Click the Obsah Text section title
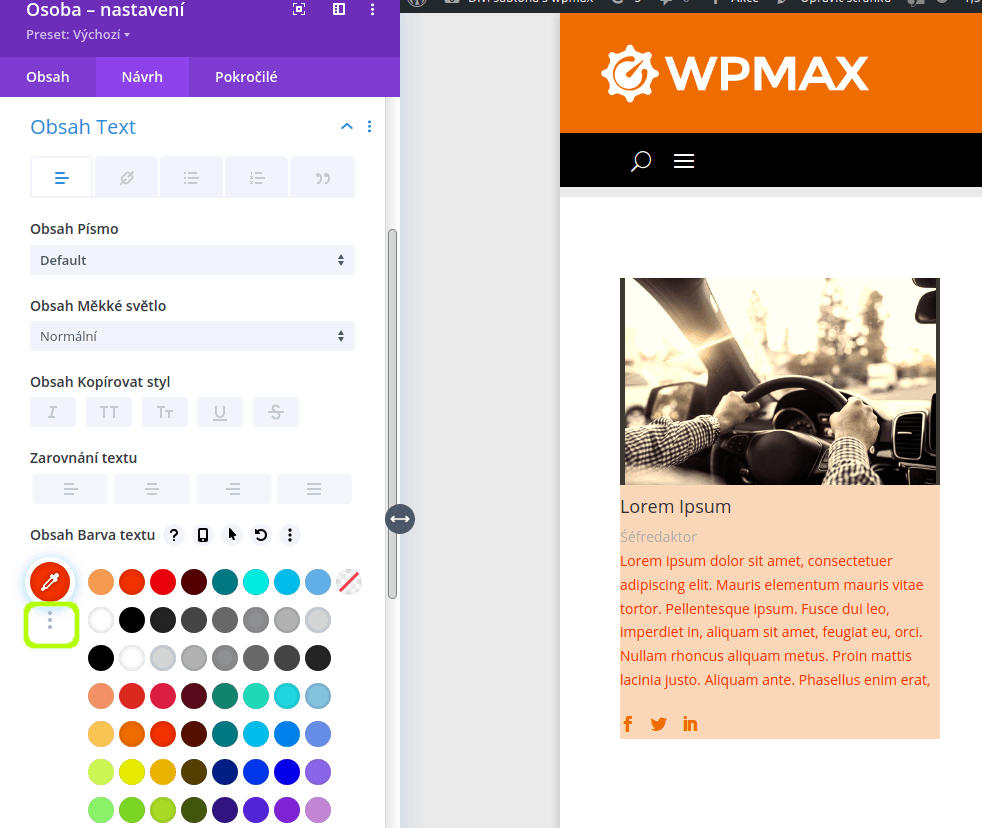The height and width of the screenshot is (828, 982). click(x=83, y=127)
